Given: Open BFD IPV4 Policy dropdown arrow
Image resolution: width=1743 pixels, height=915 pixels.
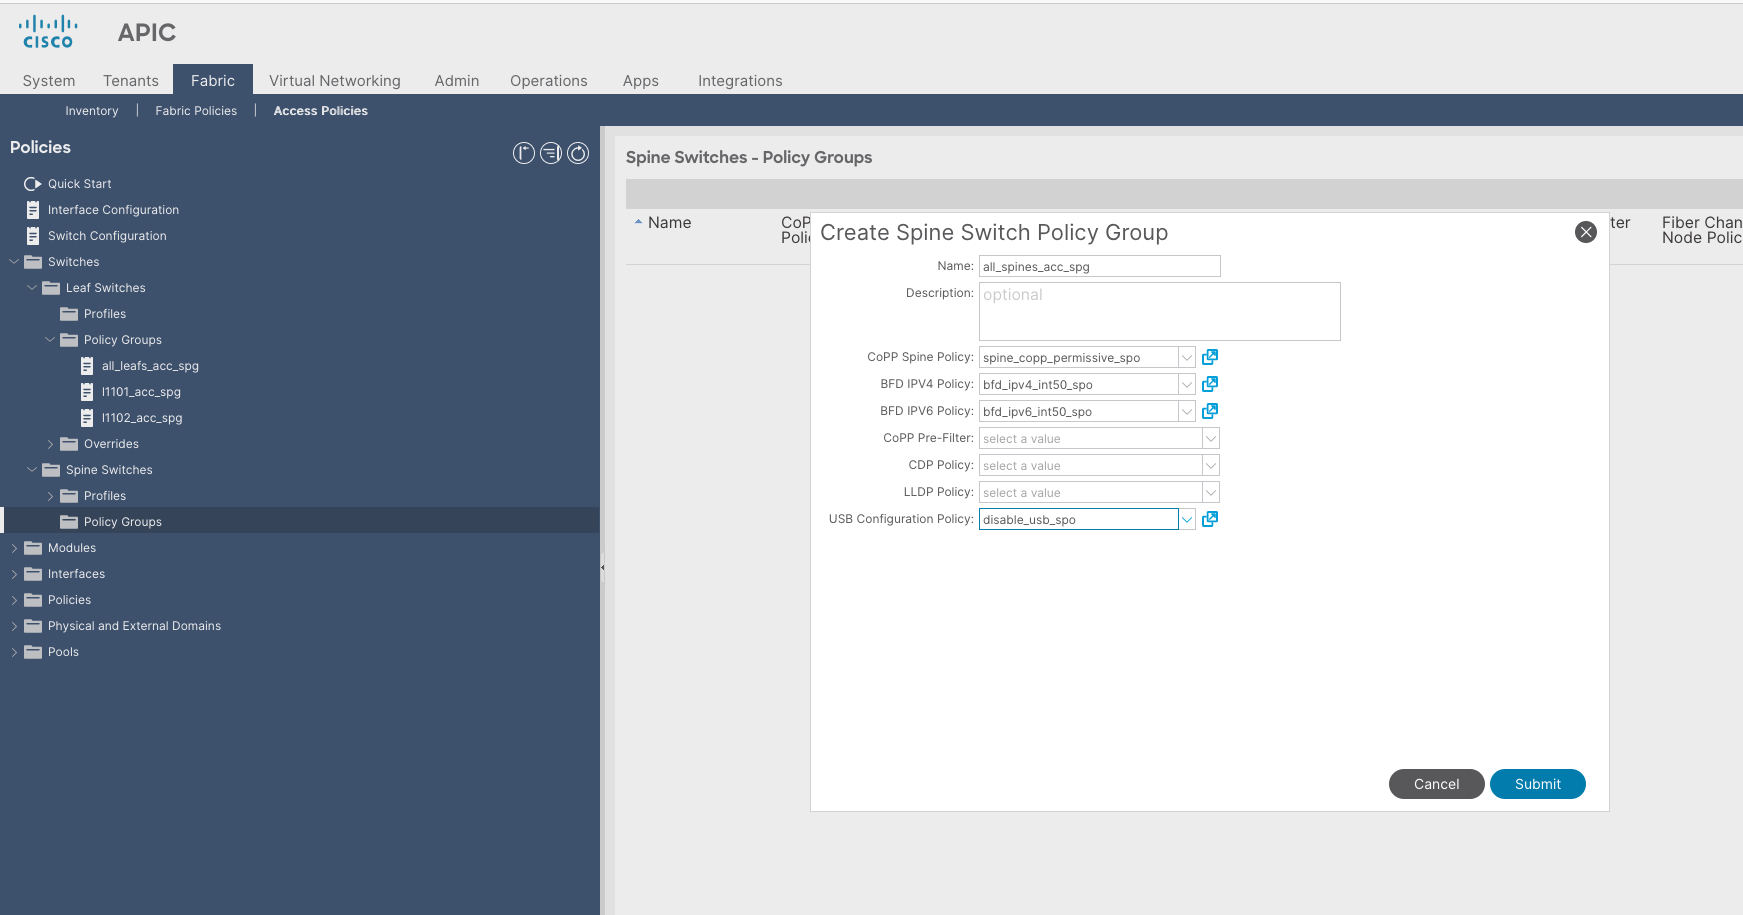Looking at the screenshot, I should (1187, 384).
